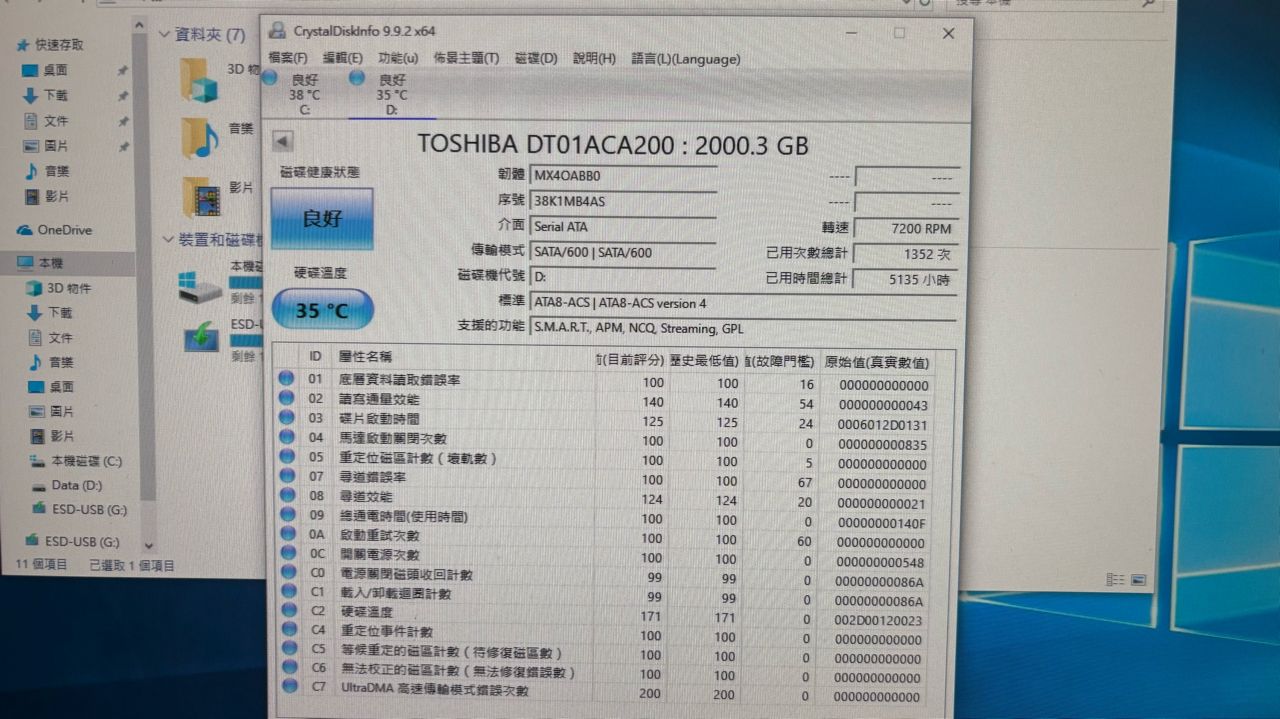Collapse the 資料夾 (7) group in Explorer
This screenshot has width=1280, height=719.
point(165,34)
